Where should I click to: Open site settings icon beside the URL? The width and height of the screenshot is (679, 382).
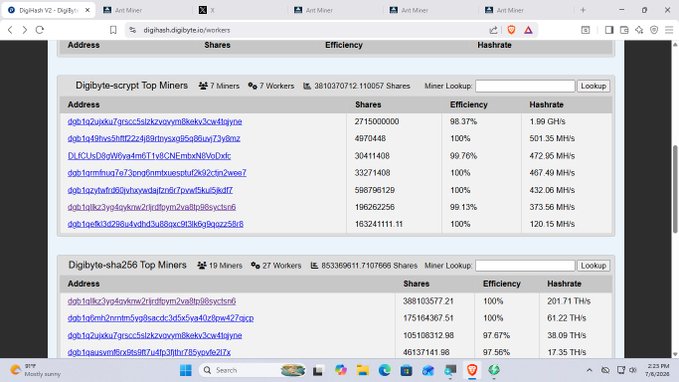coord(133,30)
